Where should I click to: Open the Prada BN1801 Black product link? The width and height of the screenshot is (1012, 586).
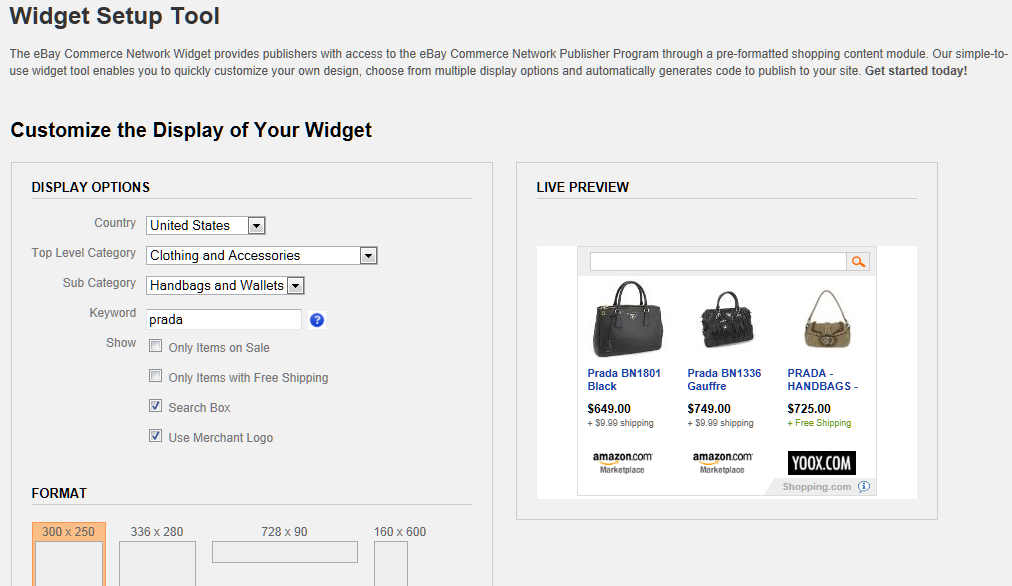point(624,380)
